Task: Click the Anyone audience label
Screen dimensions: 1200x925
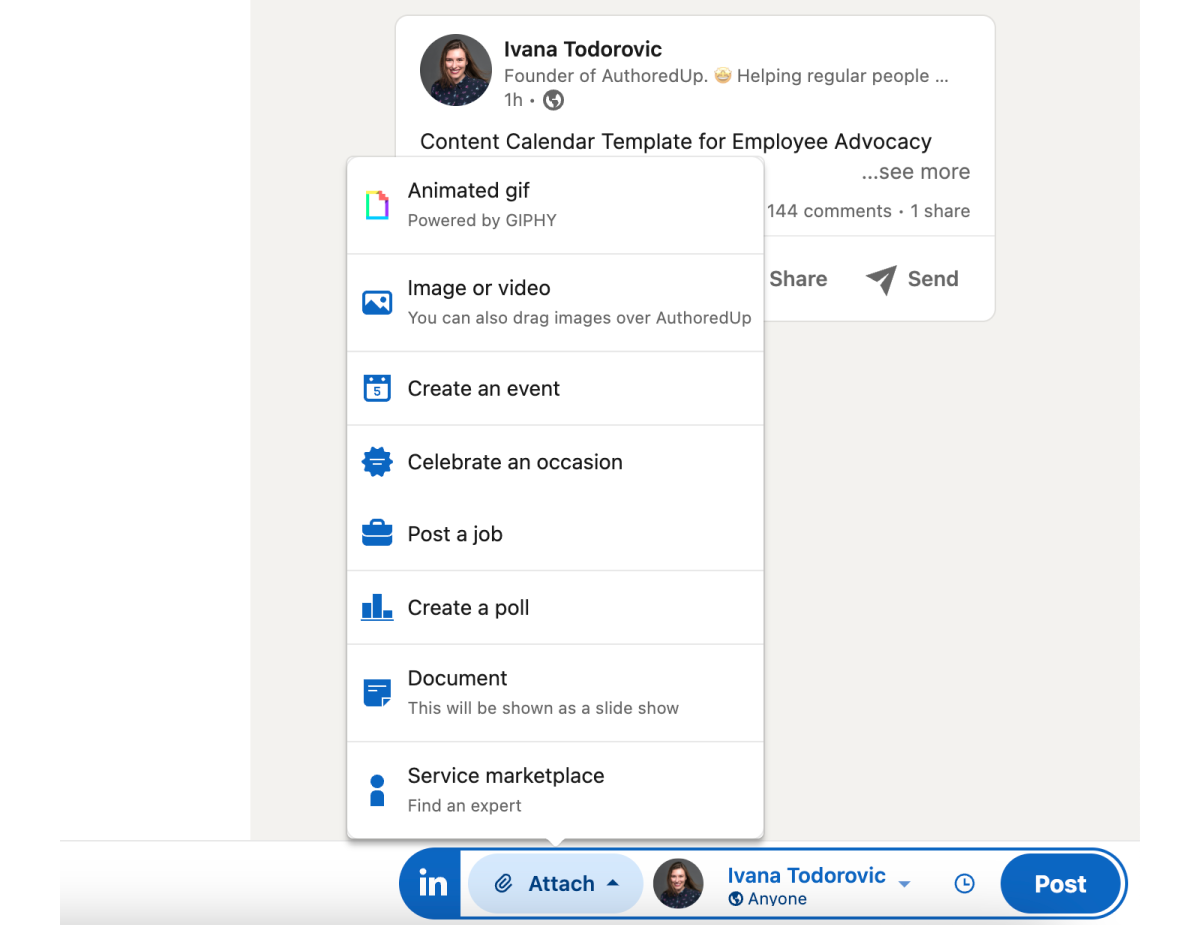Action: 777,899
